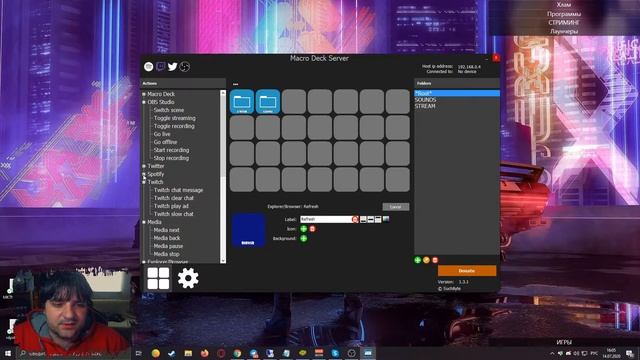
Task: Open the deck grid view icon
Action: pos(158,278)
